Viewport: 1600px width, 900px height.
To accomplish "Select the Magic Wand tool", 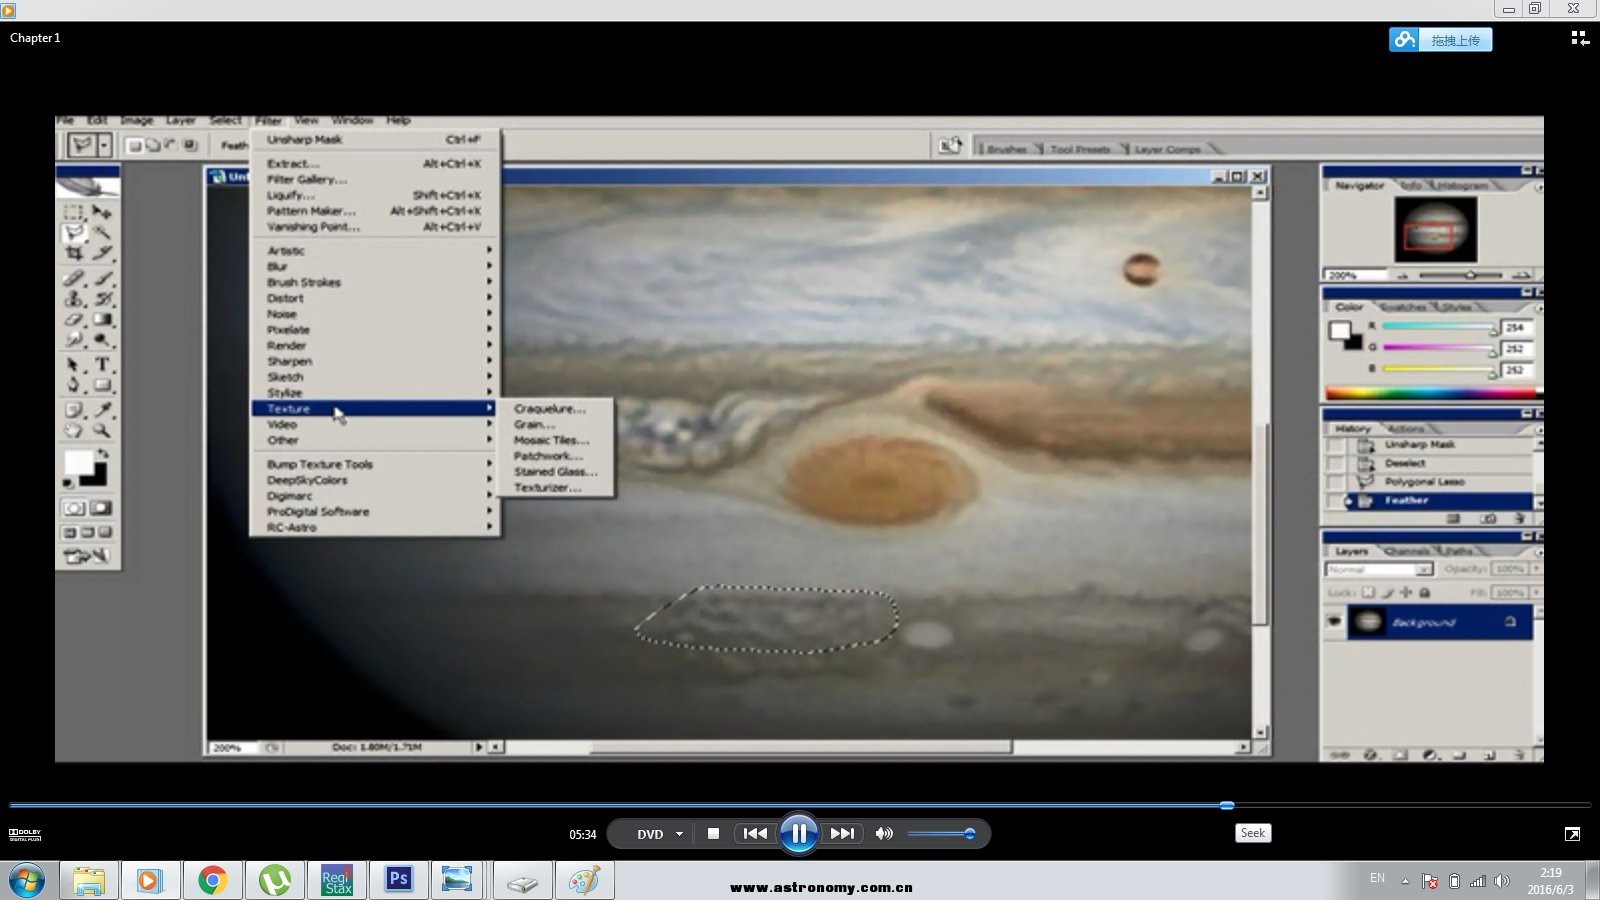I will (102, 233).
